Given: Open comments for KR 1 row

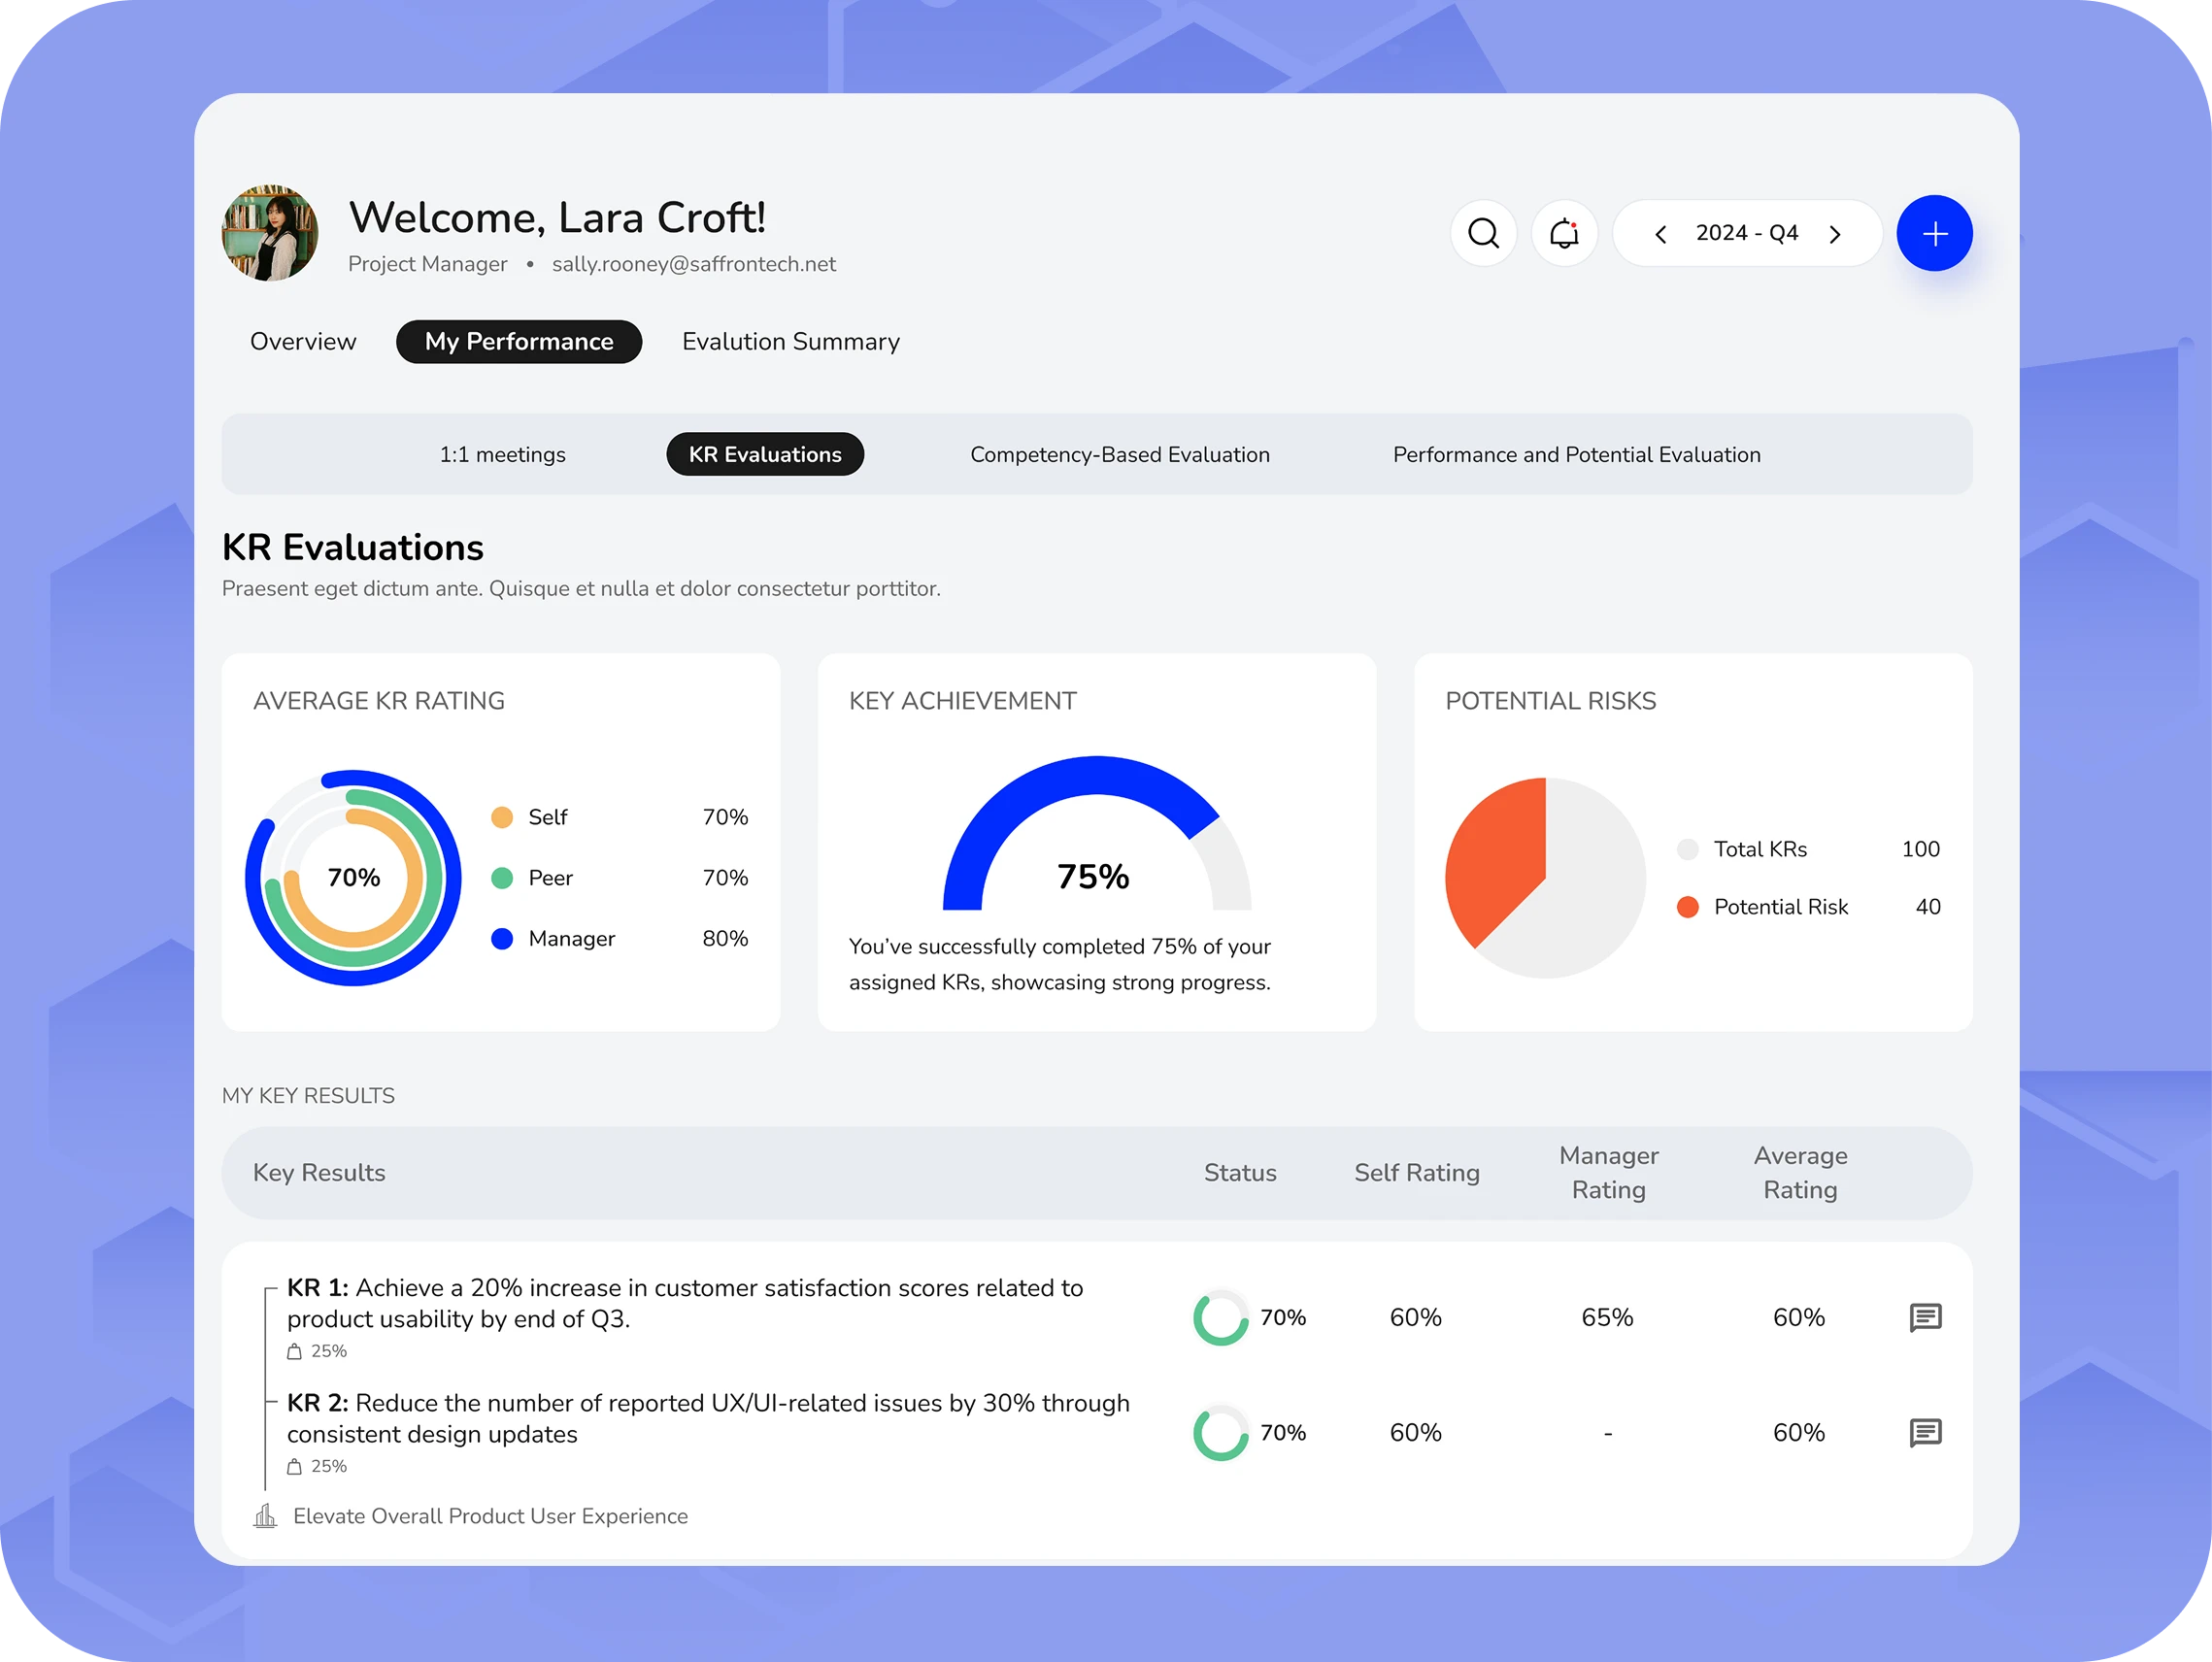Looking at the screenshot, I should coord(1925,1317).
